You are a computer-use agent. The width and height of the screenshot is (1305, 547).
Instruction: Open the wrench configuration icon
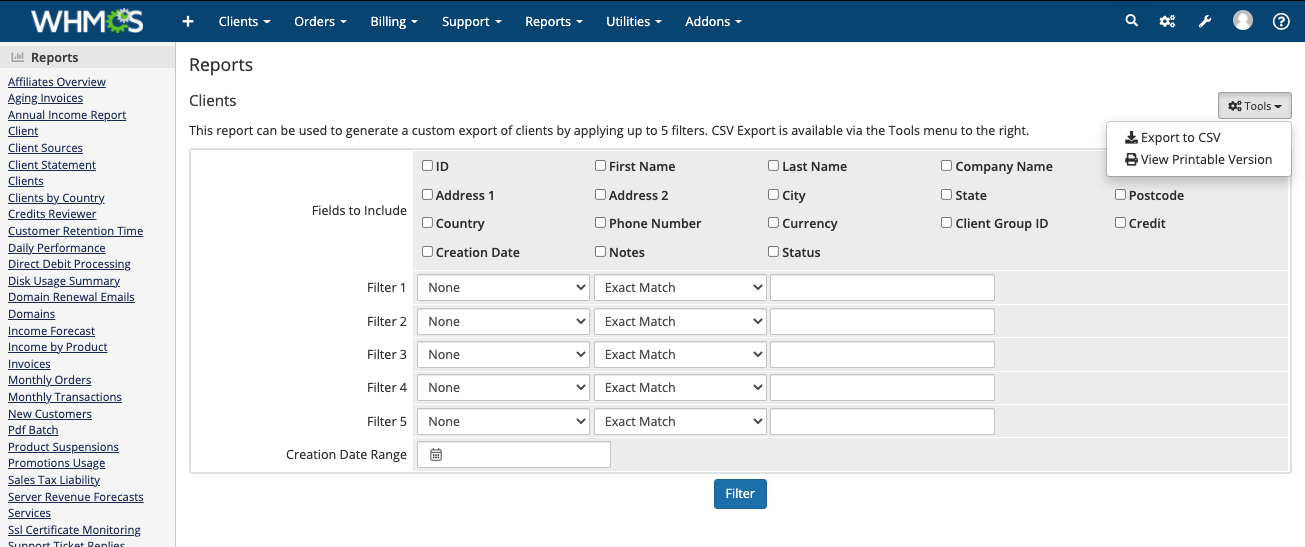[x=1205, y=21]
